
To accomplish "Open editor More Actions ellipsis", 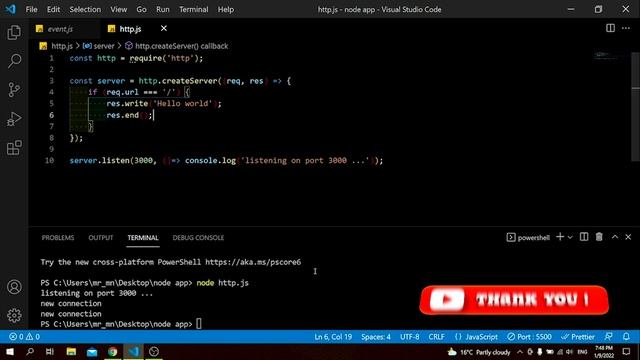I will [x=626, y=28].
